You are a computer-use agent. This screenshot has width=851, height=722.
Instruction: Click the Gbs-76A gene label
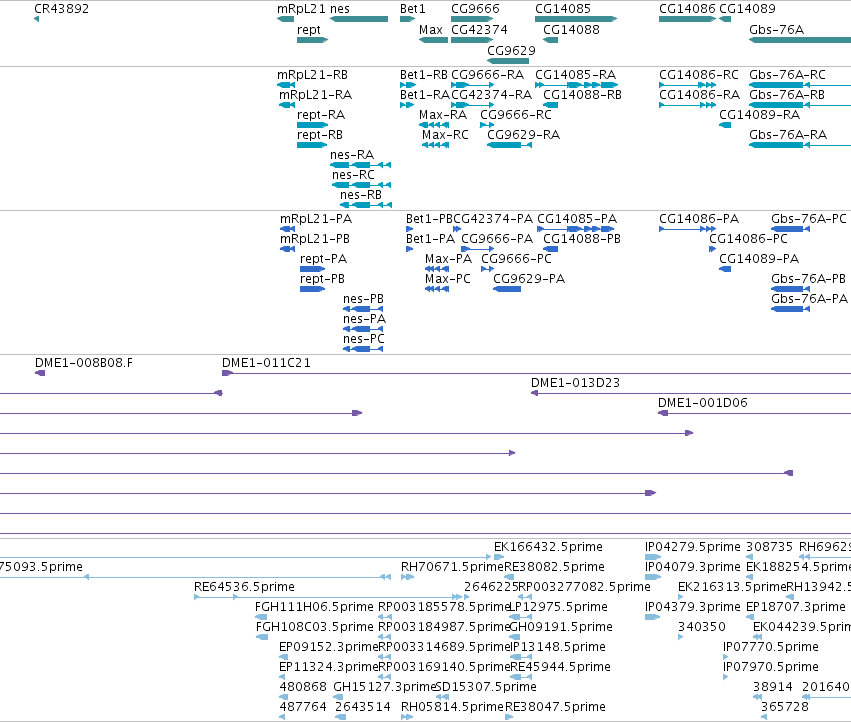pyautogui.click(x=776, y=30)
